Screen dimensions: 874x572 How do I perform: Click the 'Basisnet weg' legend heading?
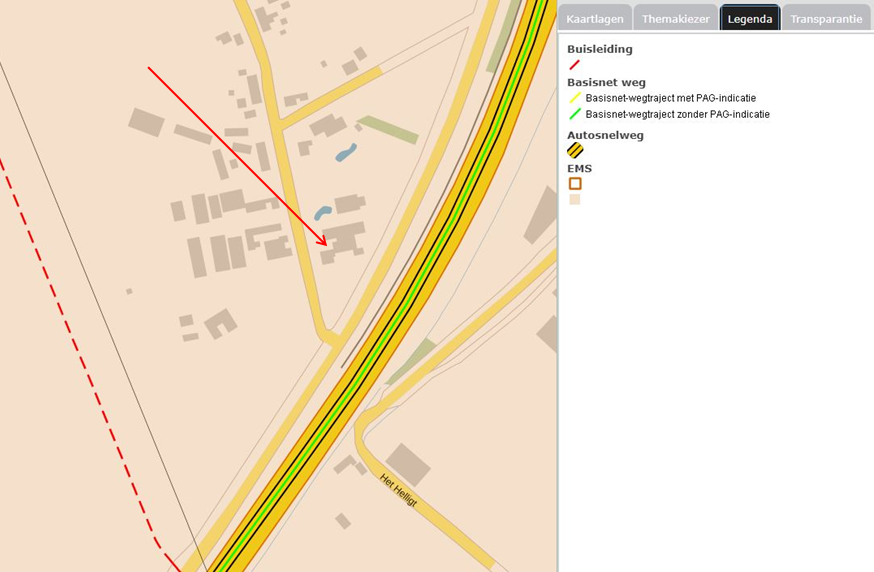(x=606, y=83)
